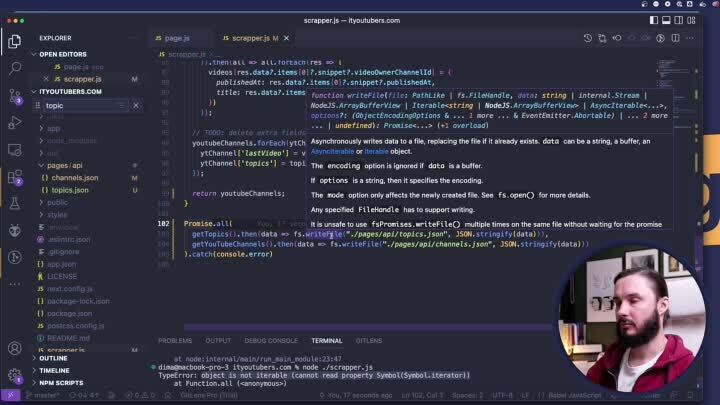Select scrapper.js under Open Editors

tap(82, 79)
